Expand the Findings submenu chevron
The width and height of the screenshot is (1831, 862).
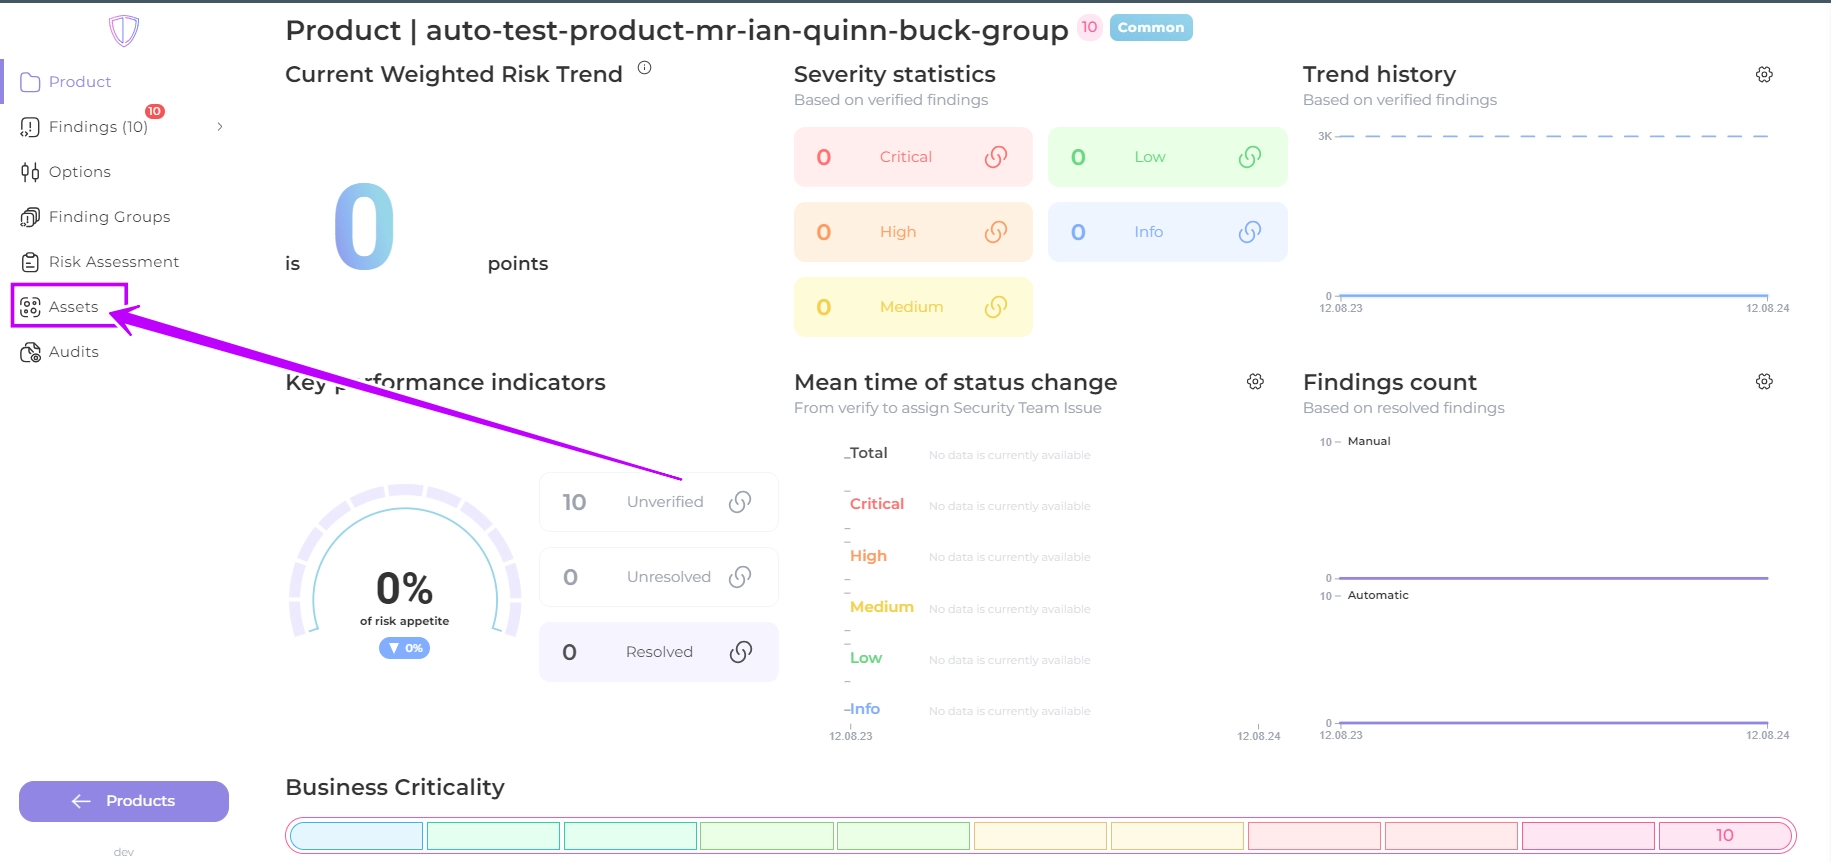pyautogui.click(x=220, y=127)
